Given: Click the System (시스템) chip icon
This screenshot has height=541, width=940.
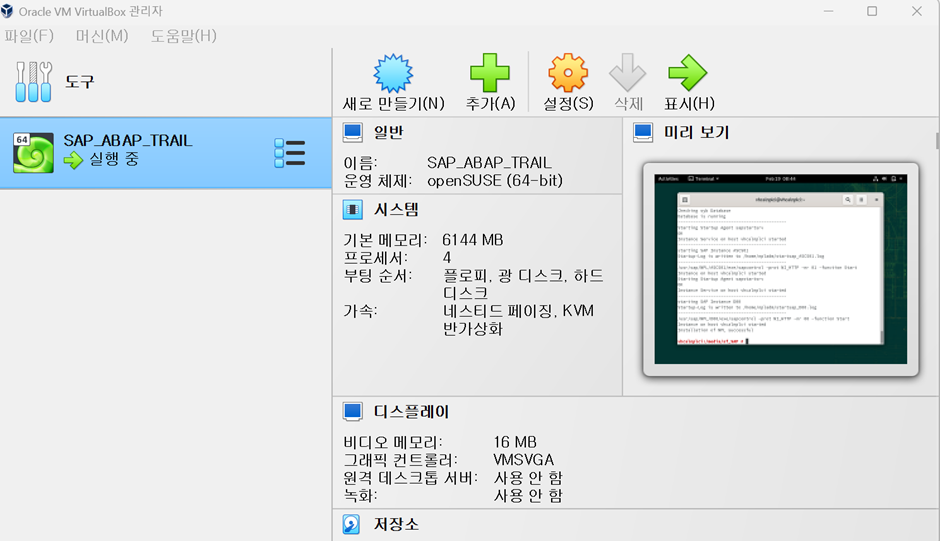Looking at the screenshot, I should (352, 210).
